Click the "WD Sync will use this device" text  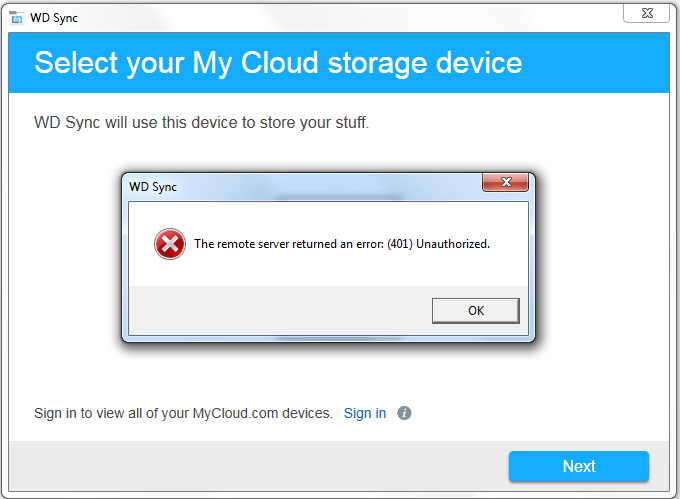(201, 123)
